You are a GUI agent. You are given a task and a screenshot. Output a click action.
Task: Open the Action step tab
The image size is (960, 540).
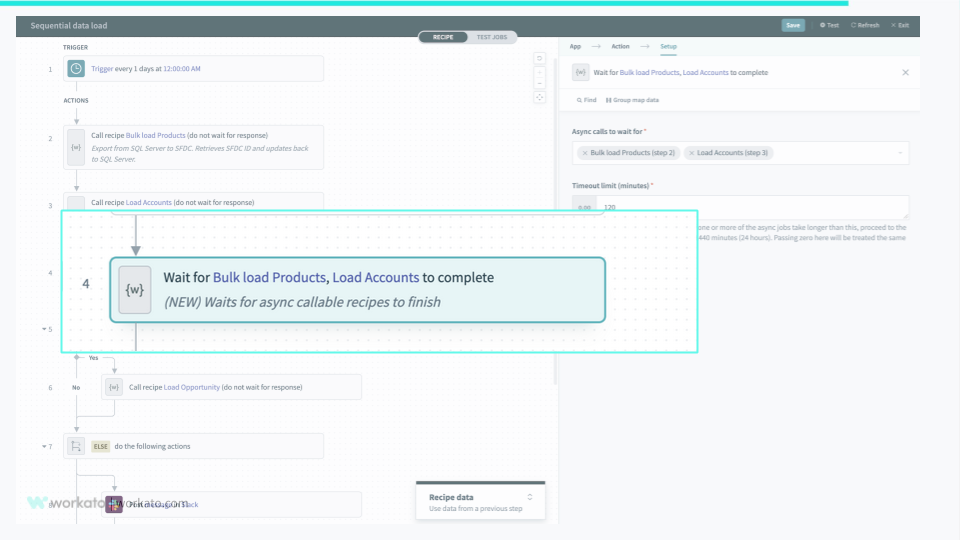[620, 46]
